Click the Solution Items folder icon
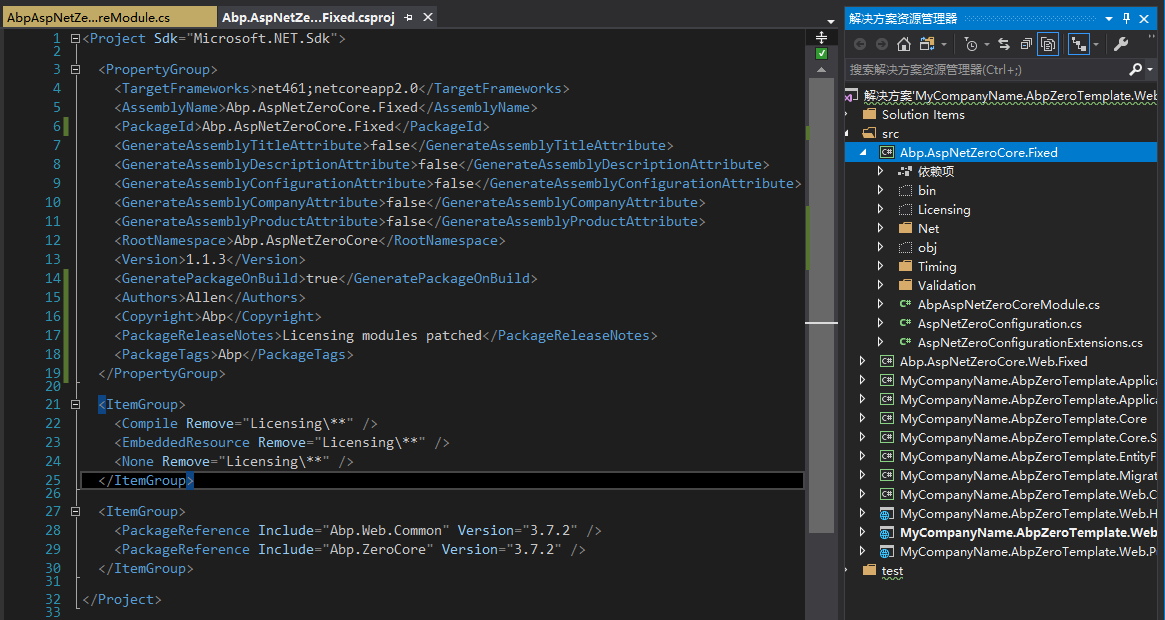The height and width of the screenshot is (620, 1165). [869, 114]
